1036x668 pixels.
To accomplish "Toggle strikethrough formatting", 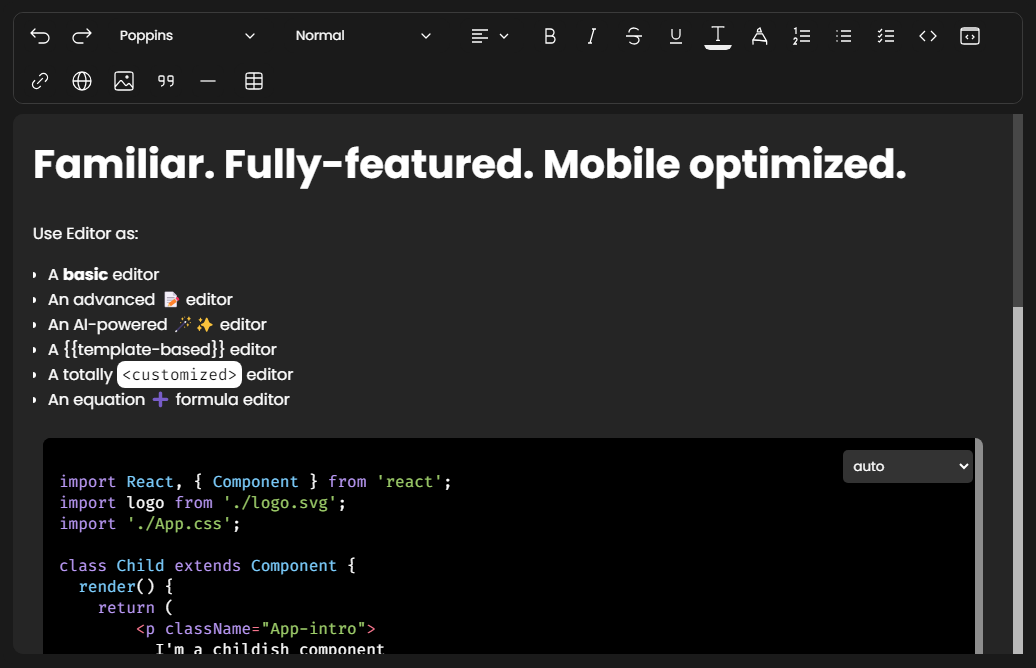I will (x=634, y=36).
